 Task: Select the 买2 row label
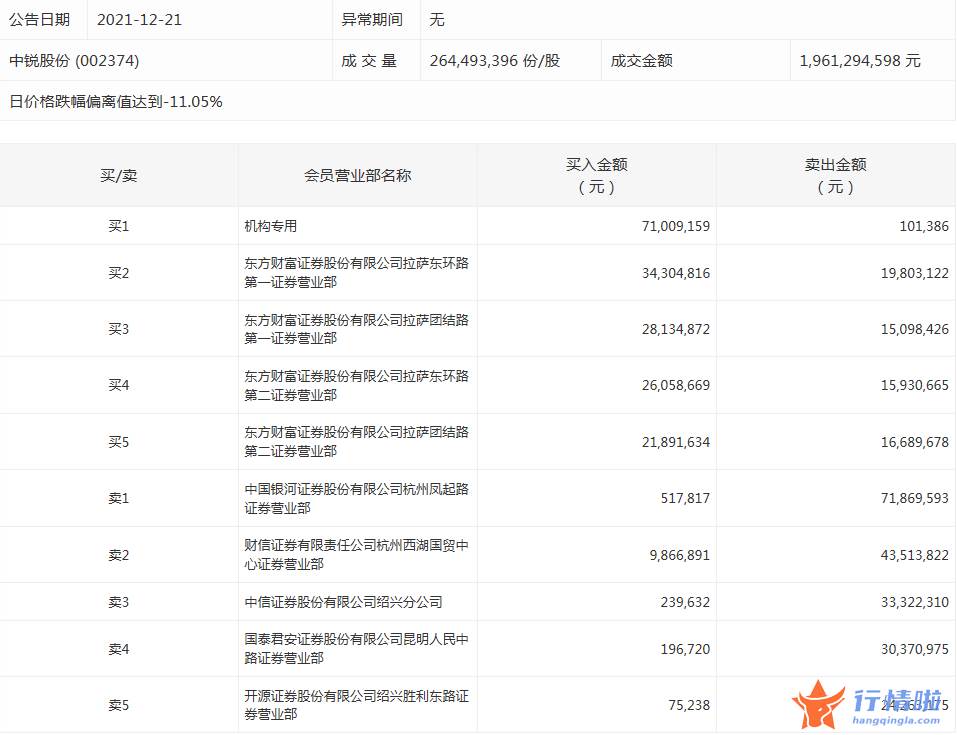click(118, 273)
